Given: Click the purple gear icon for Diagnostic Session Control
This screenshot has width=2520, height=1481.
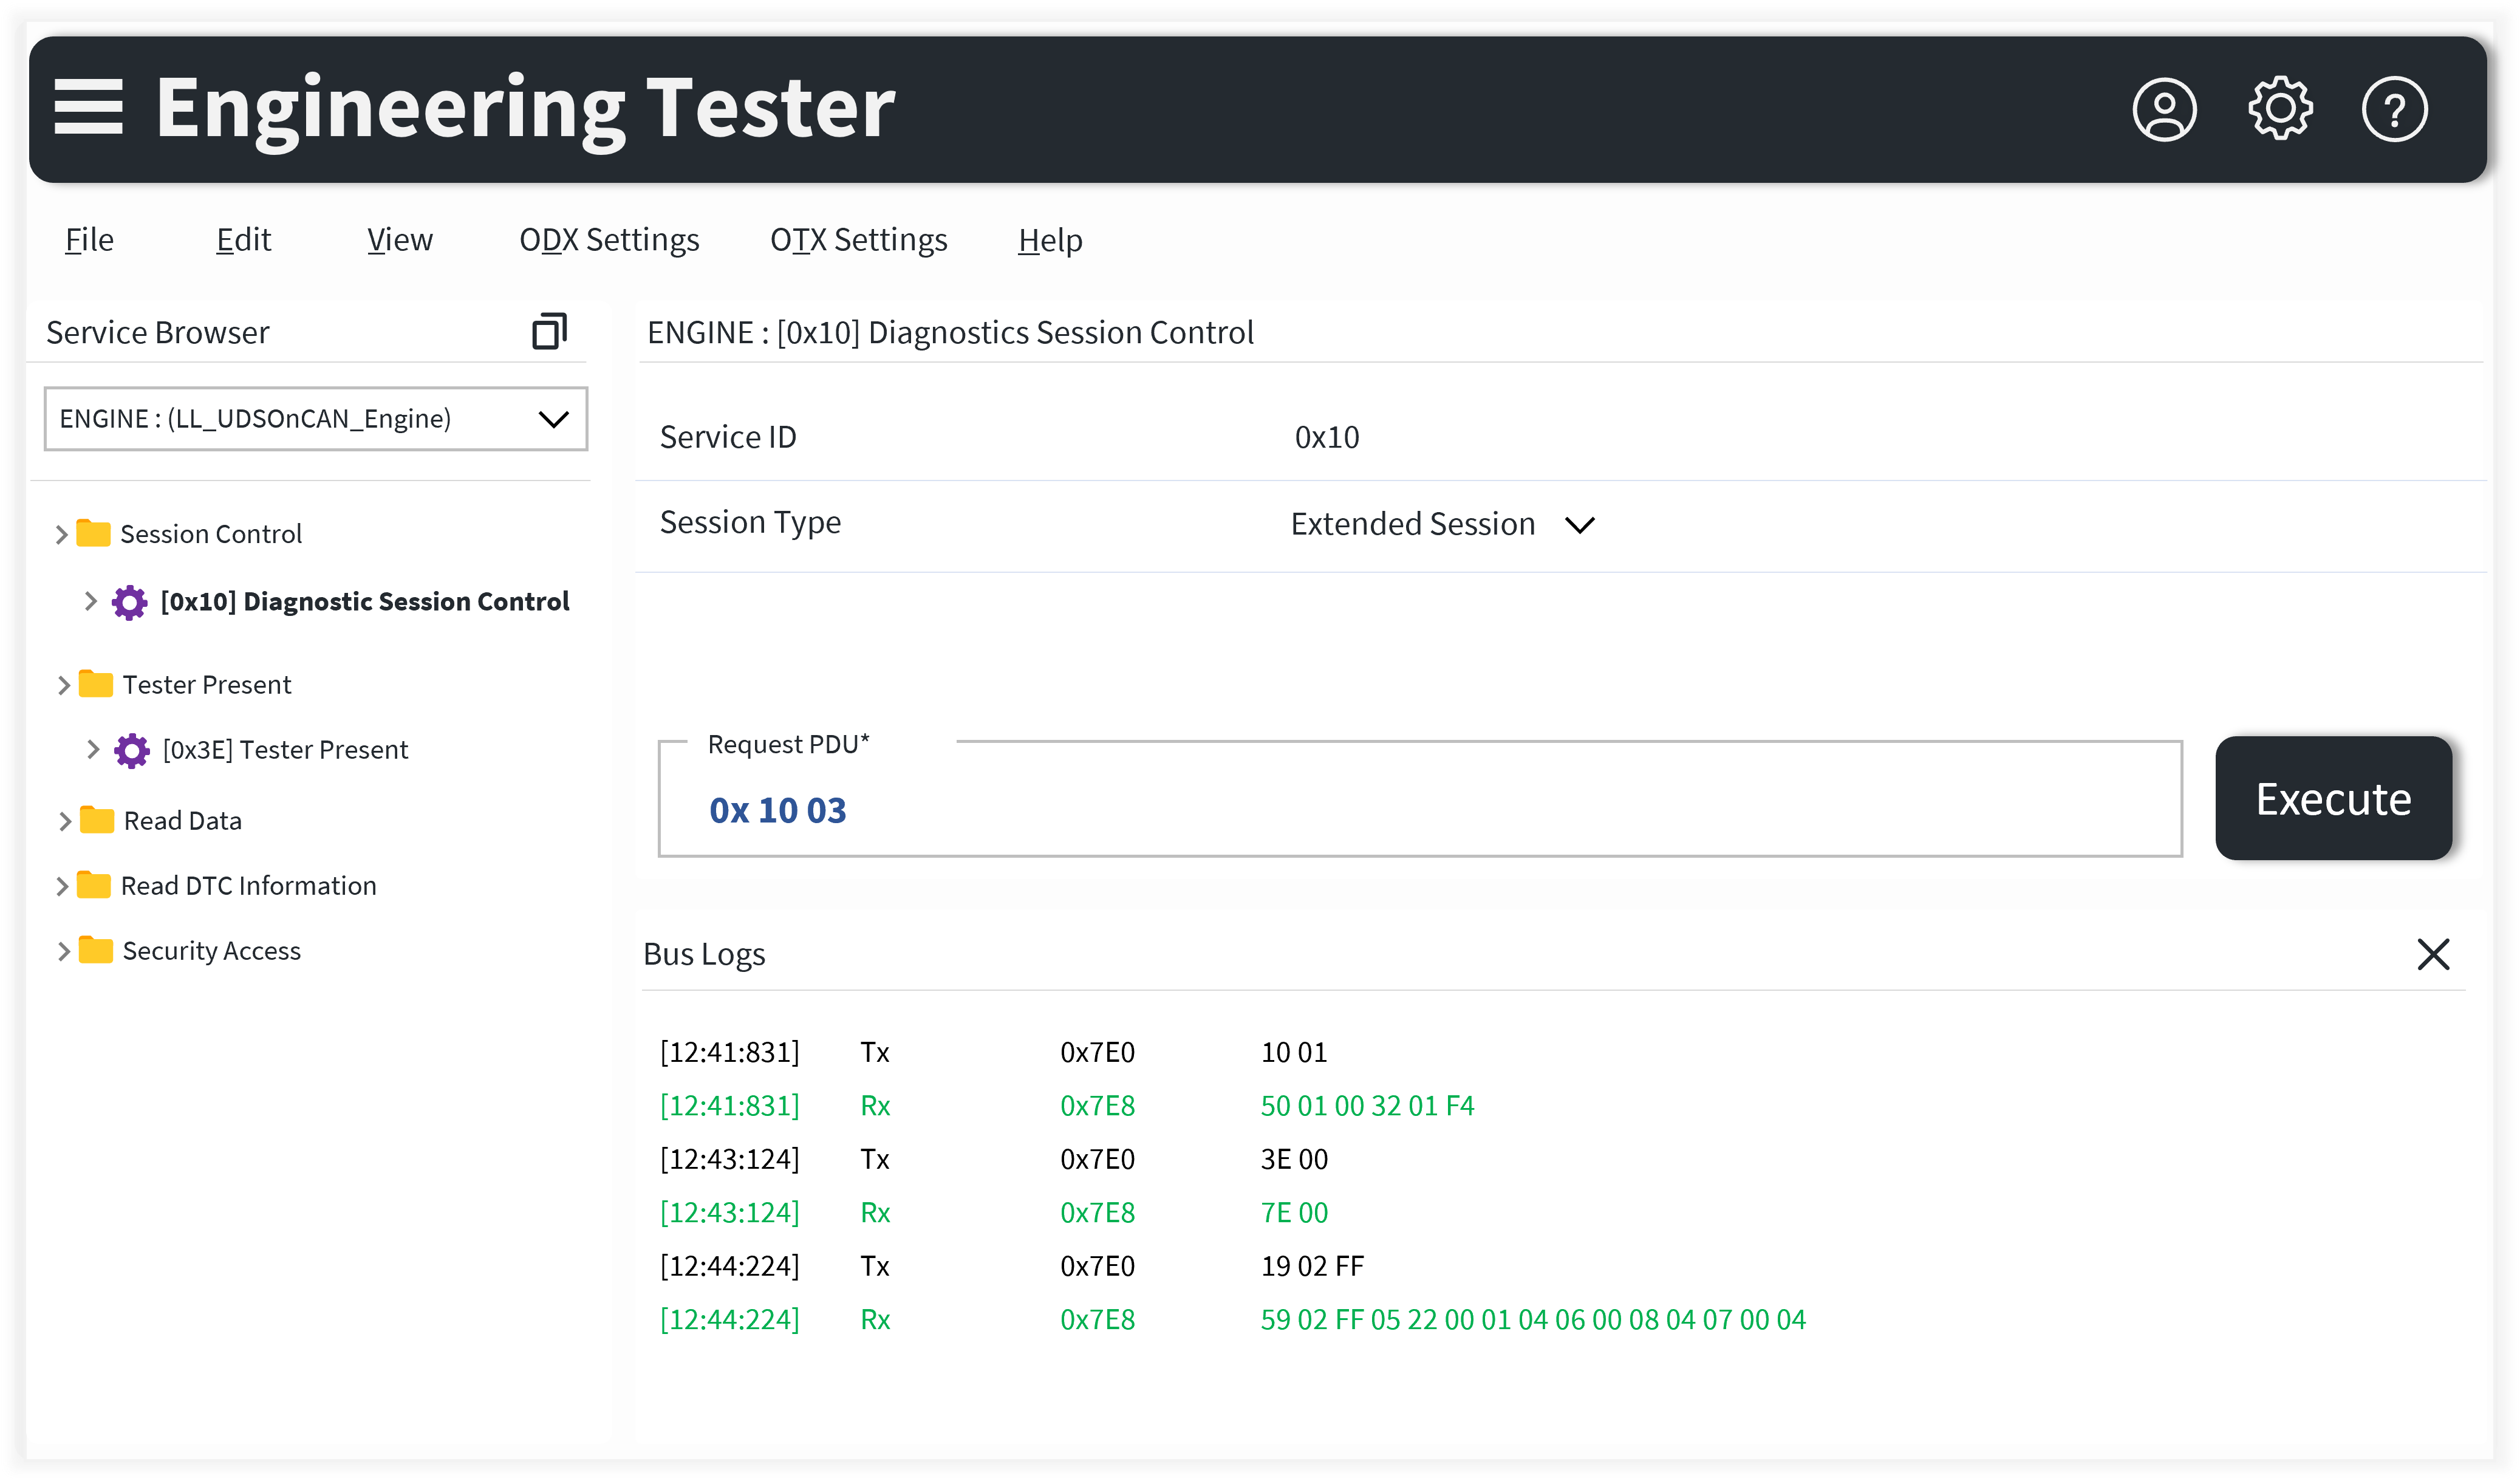Looking at the screenshot, I should coord(129,602).
